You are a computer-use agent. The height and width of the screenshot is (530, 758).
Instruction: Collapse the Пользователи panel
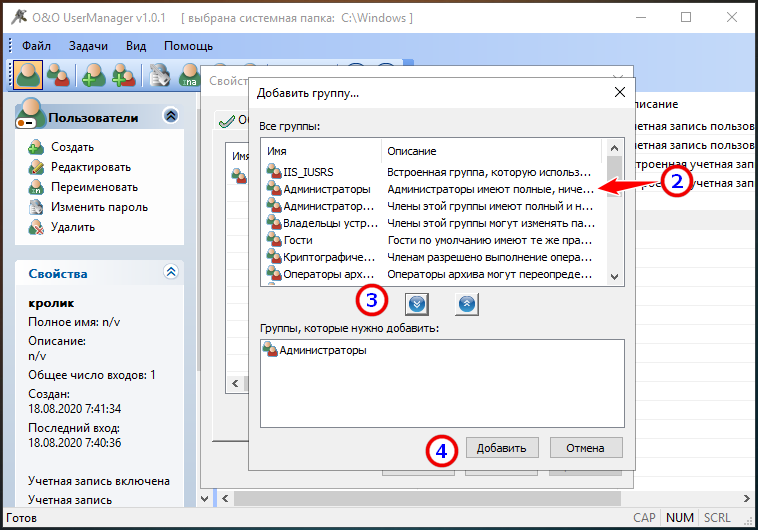click(x=170, y=116)
